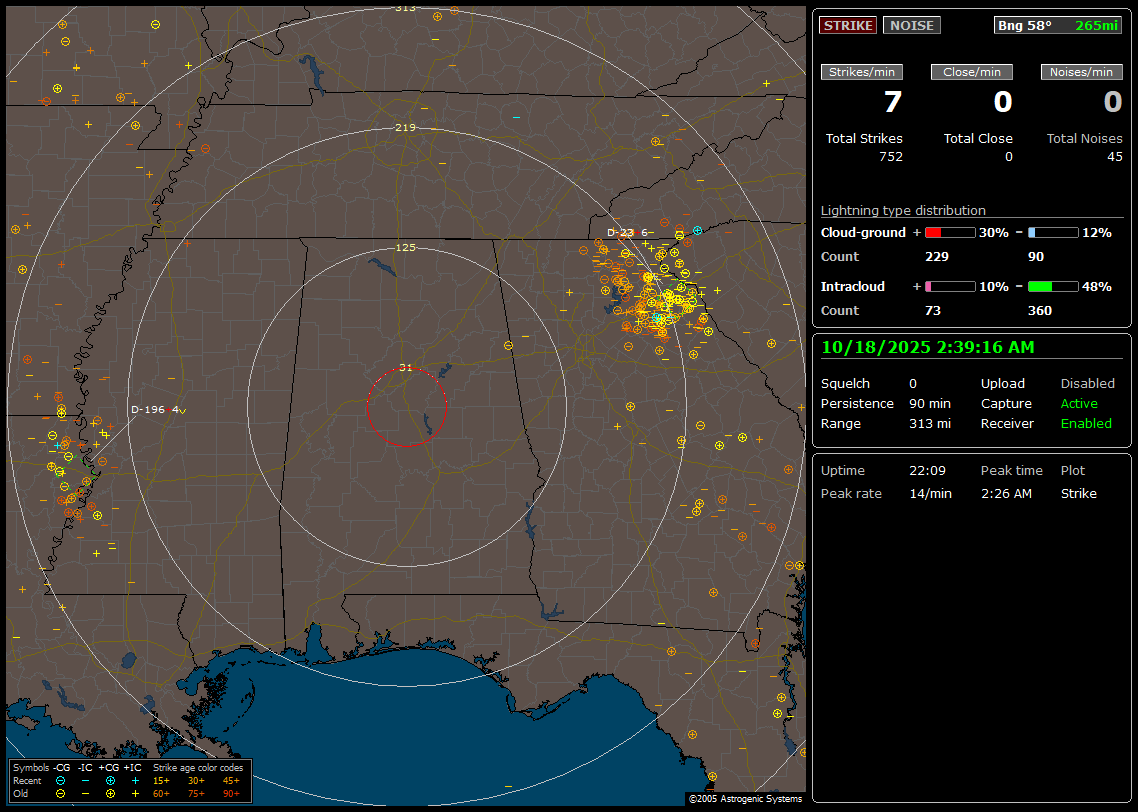Viewport: 1138px width, 812px height.
Task: Click the old -IC yellow dash symbol
Action: (86, 793)
